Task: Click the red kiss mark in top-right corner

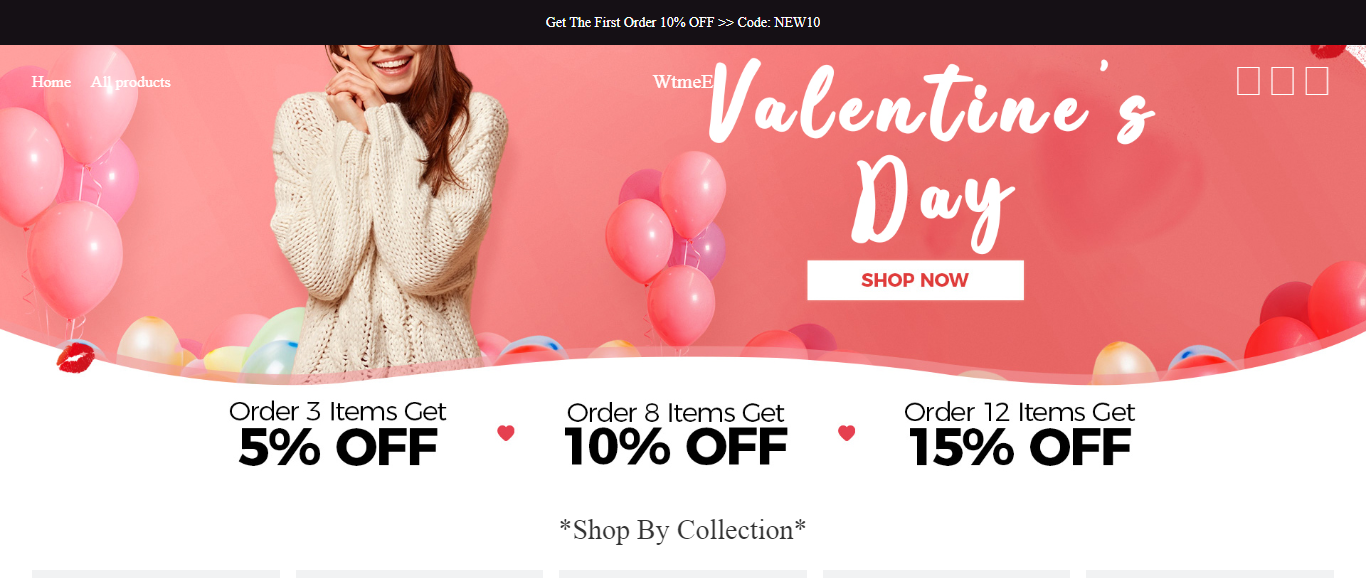Action: click(x=1329, y=49)
